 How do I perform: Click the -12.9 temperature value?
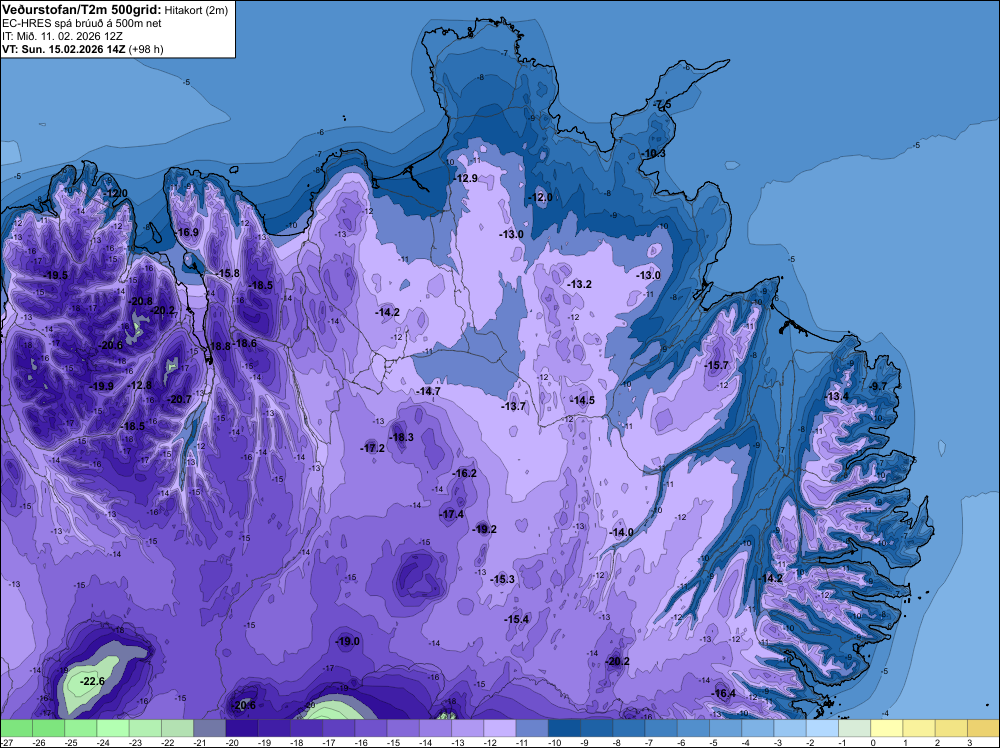click(x=466, y=178)
